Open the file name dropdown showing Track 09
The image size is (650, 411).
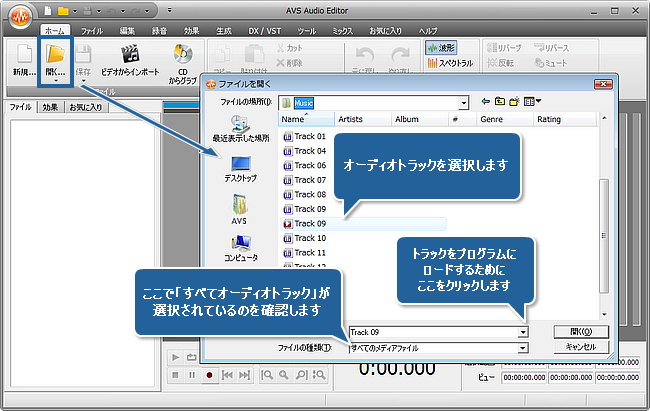coord(523,331)
